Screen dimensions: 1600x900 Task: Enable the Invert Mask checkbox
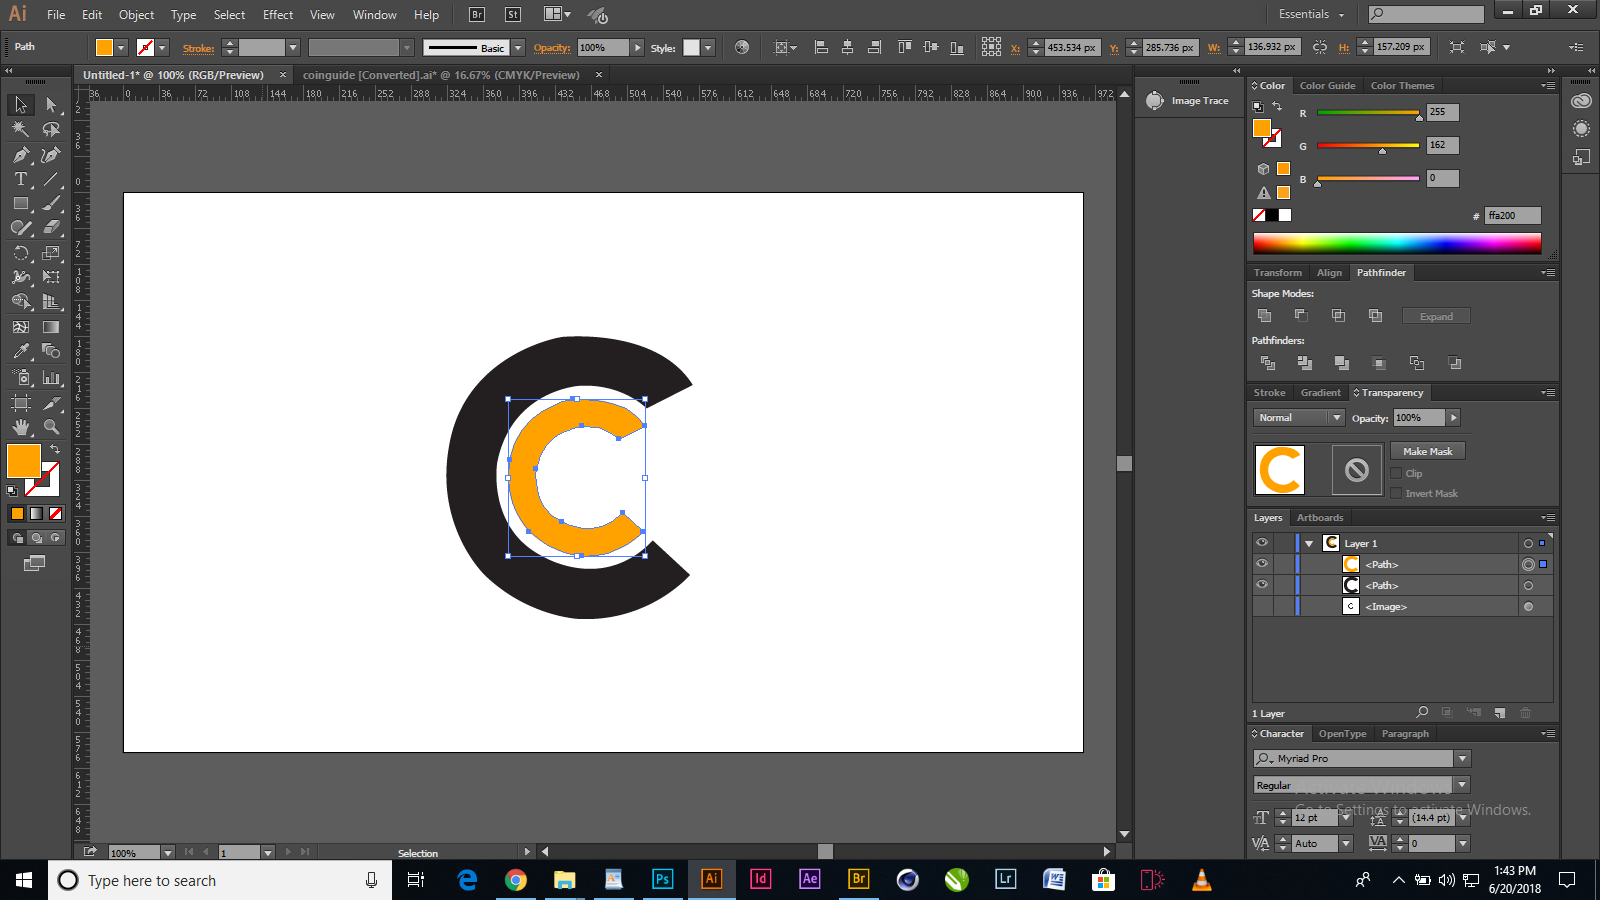pos(1397,493)
